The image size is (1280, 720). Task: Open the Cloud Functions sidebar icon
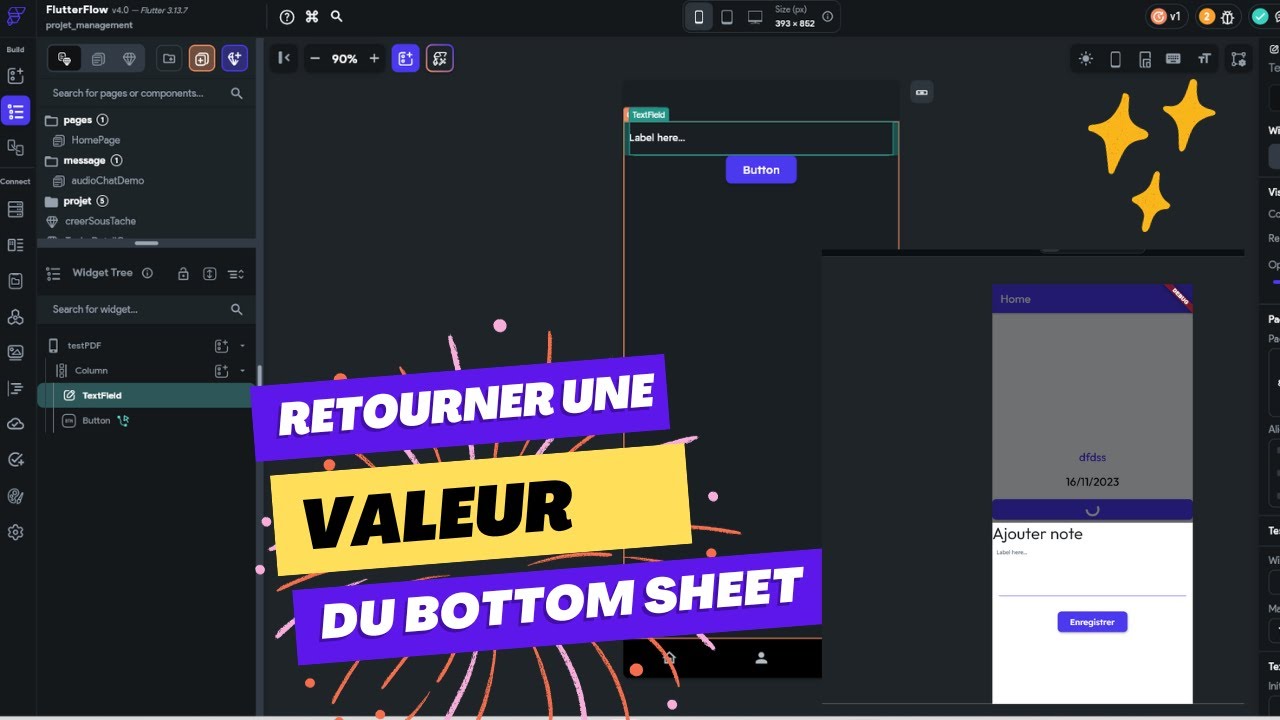pos(15,424)
